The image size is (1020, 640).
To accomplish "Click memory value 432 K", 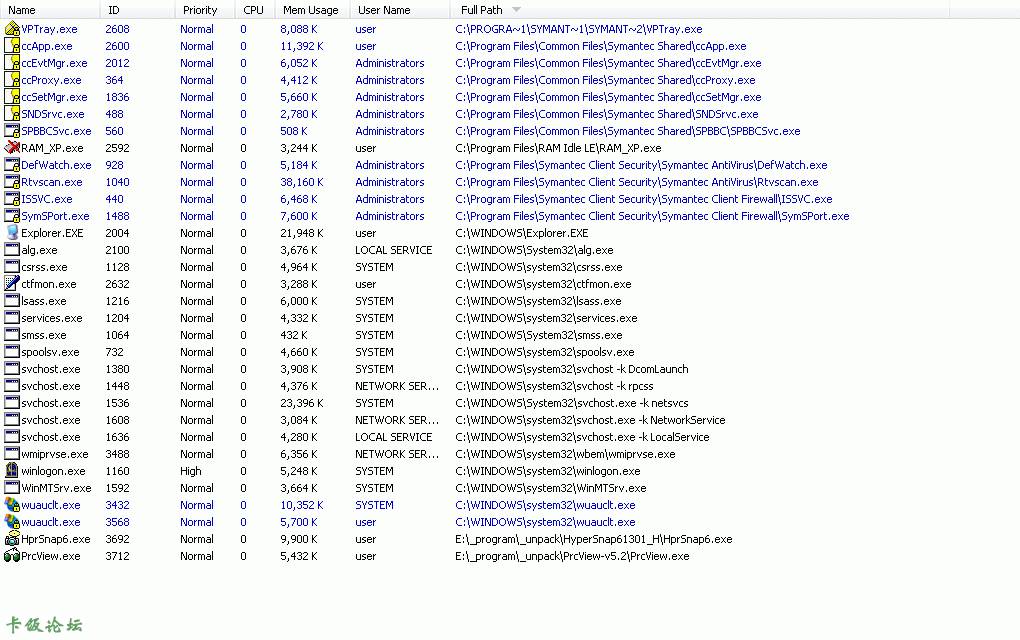I will pyautogui.click(x=294, y=335).
